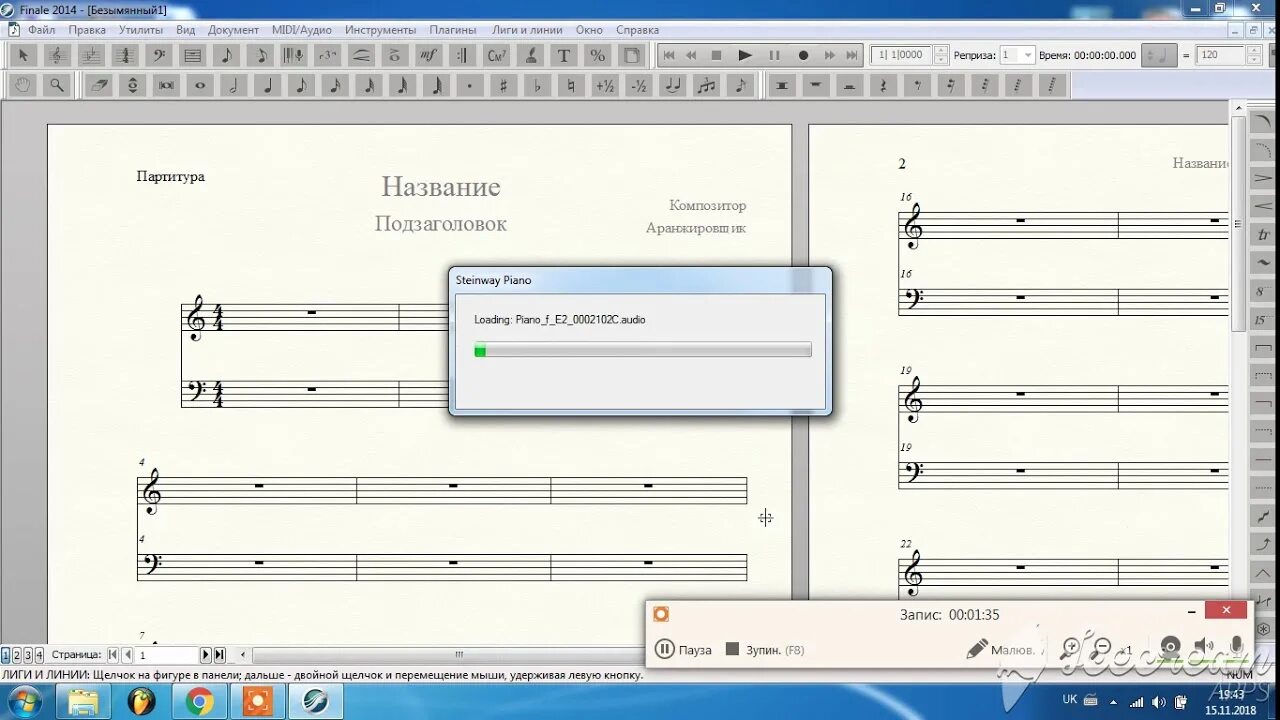Choose the whole note duration
The image size is (1280, 720).
[200, 86]
